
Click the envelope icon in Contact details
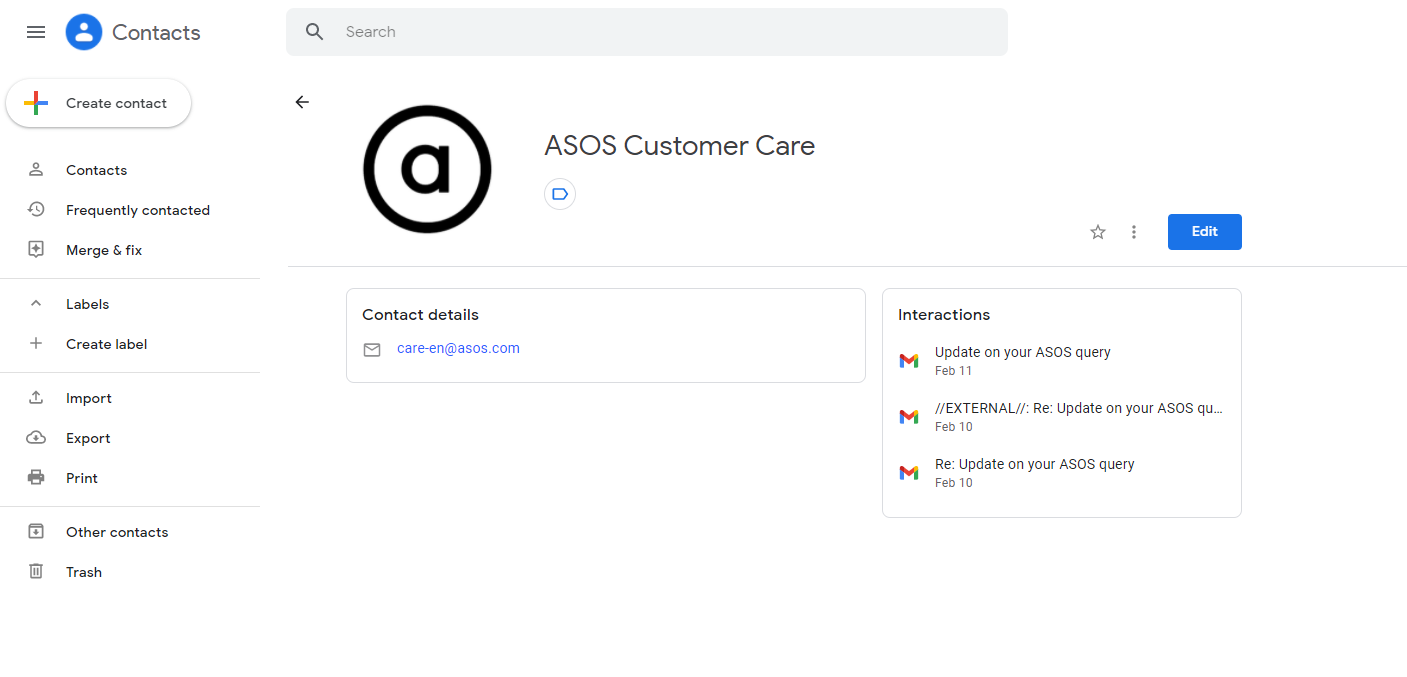[372, 350]
